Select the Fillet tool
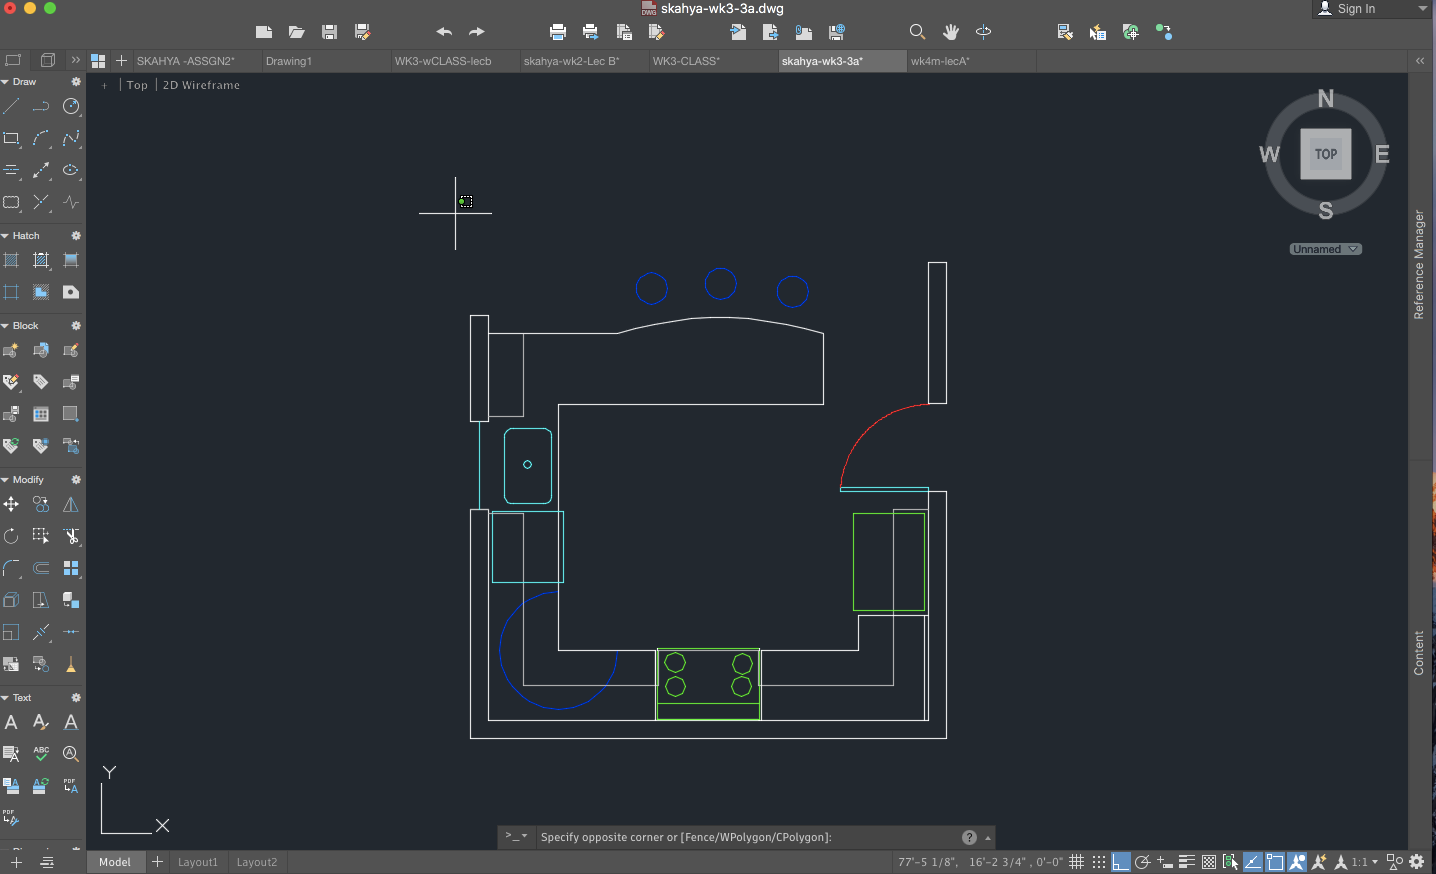 [11, 569]
